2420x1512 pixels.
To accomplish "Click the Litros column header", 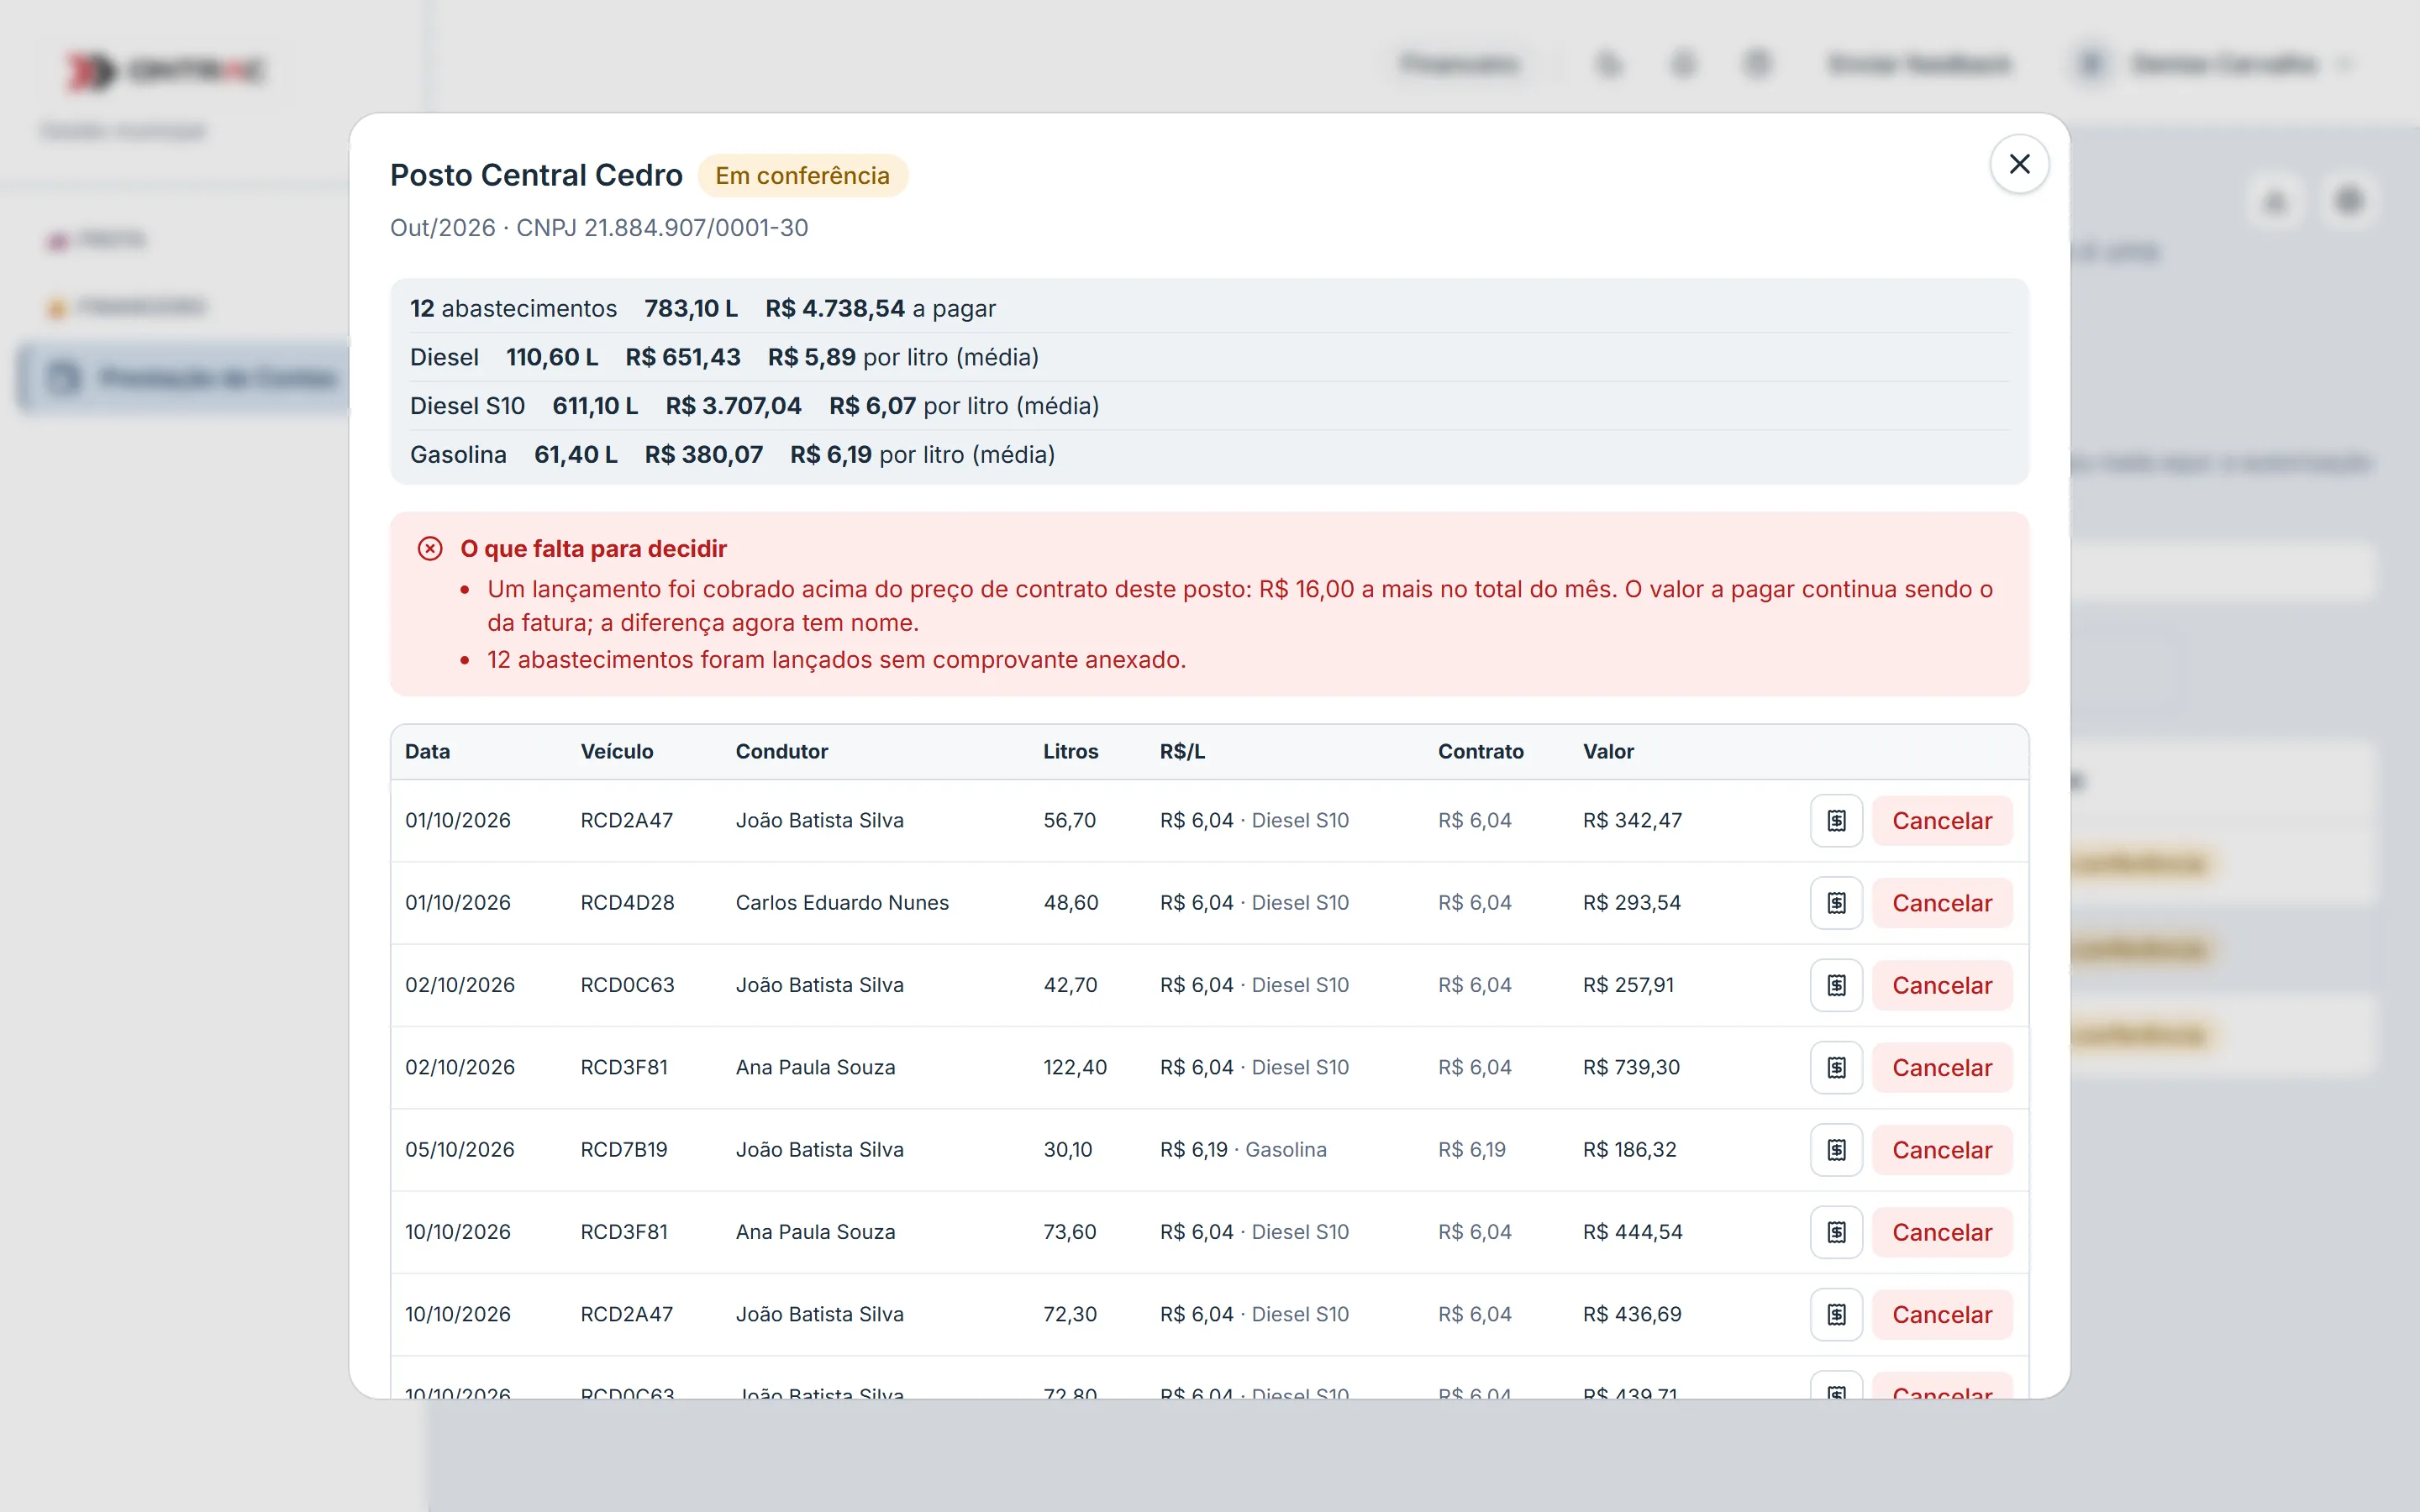I will pyautogui.click(x=1070, y=751).
